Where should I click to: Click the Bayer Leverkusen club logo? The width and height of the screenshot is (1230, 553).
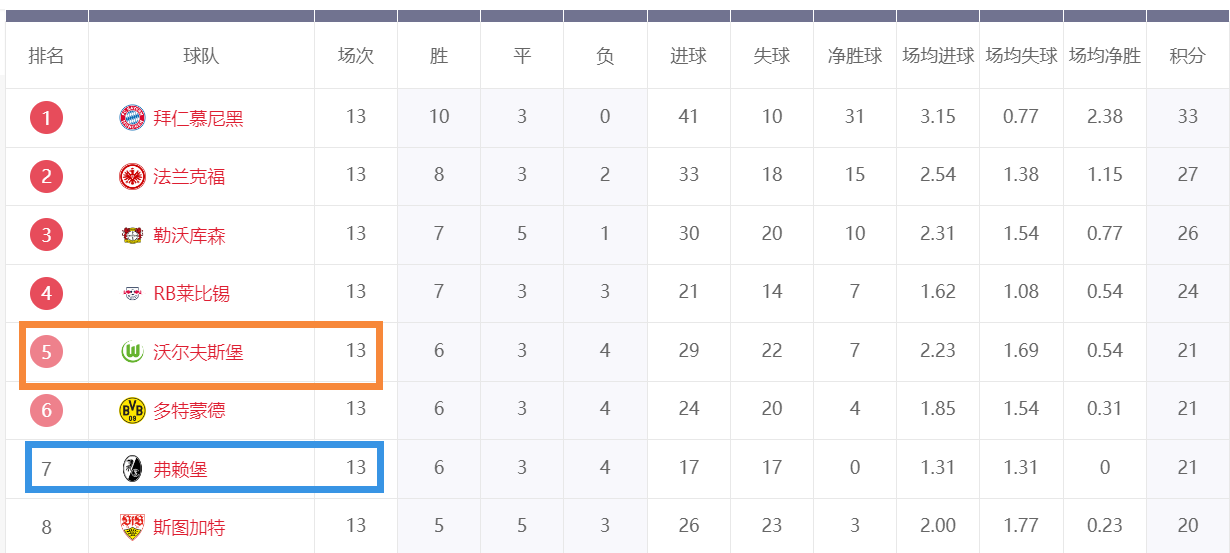click(x=132, y=236)
